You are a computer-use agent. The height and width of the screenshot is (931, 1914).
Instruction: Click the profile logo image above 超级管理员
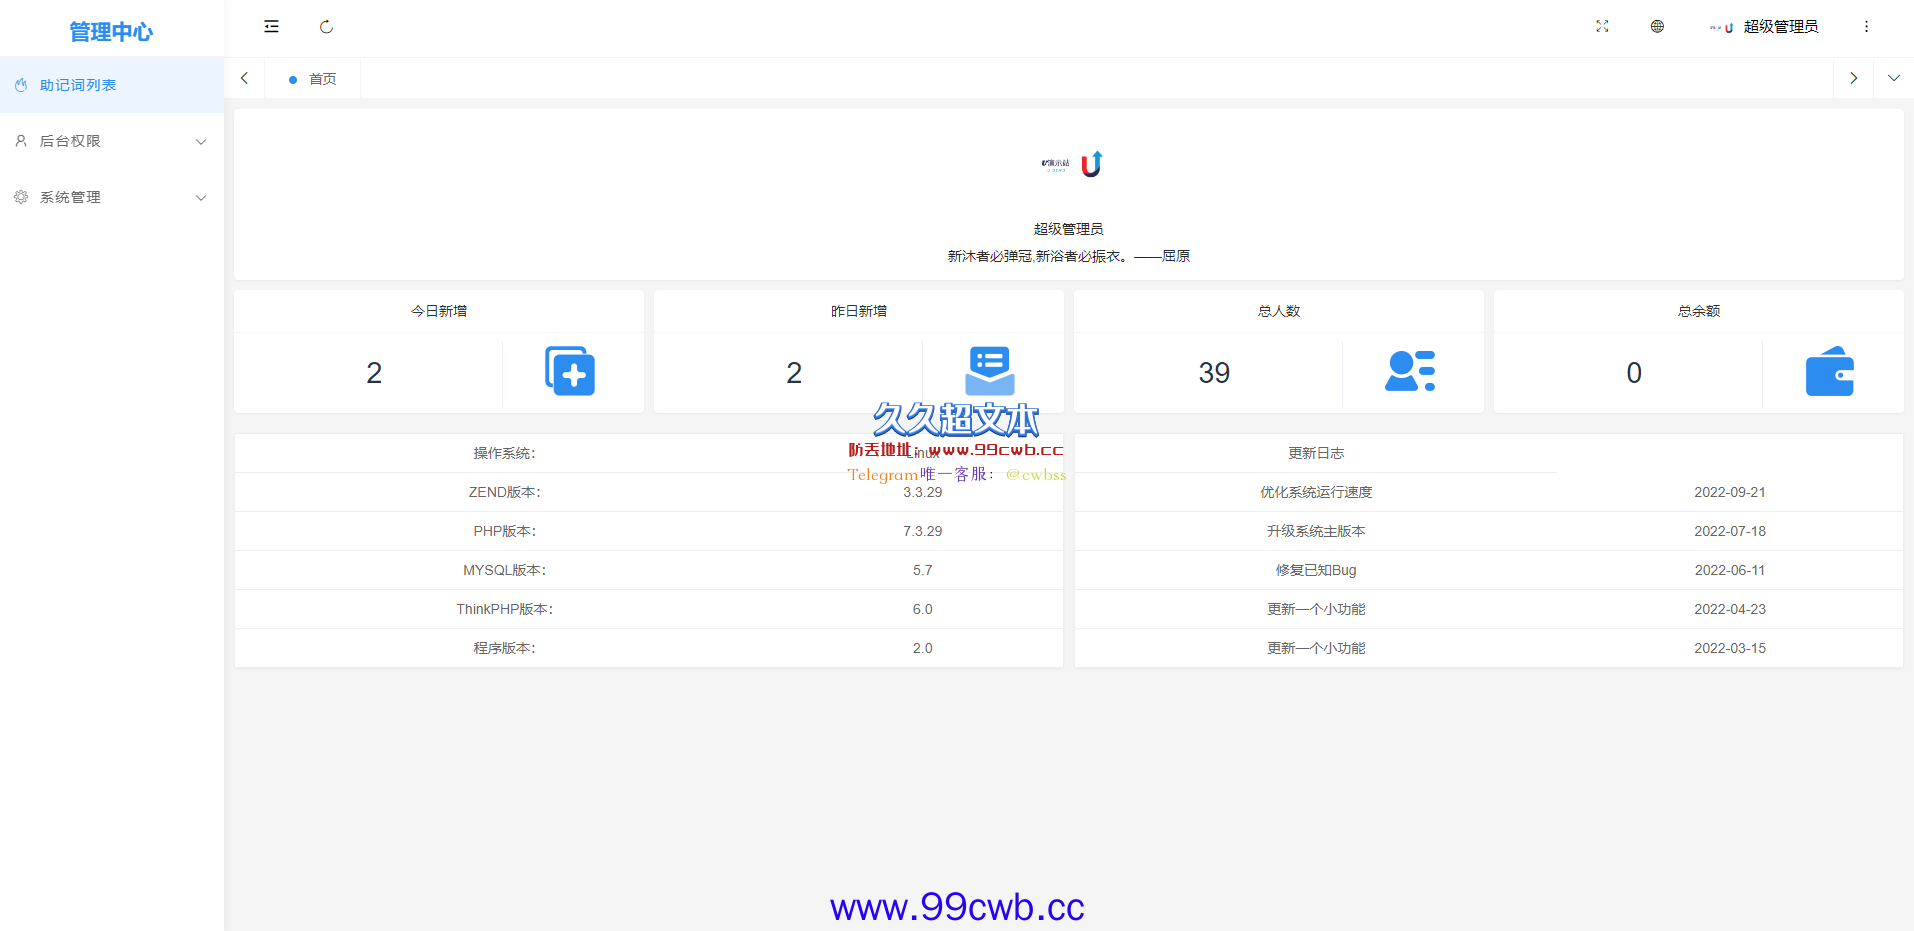click(x=1071, y=163)
